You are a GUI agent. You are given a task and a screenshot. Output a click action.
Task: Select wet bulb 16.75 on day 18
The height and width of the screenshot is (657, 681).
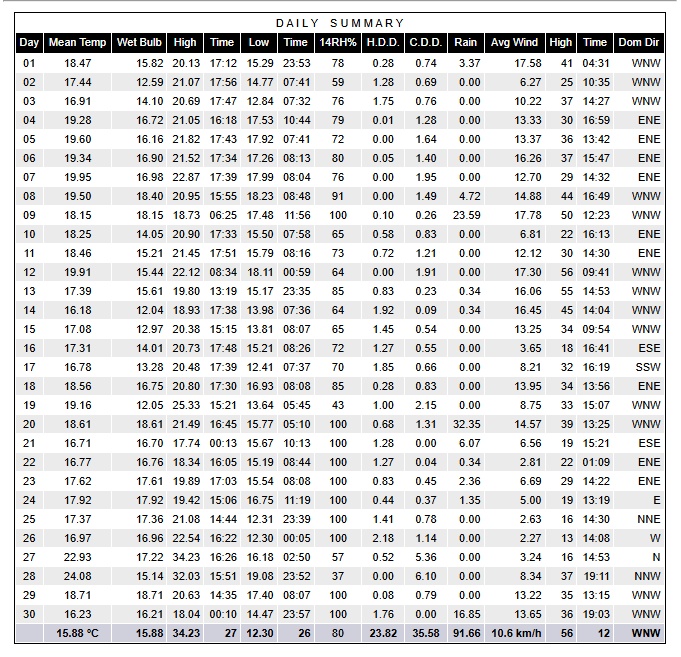pyautogui.click(x=150, y=386)
